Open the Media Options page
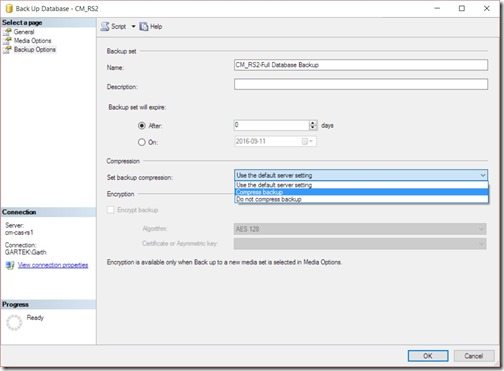504x371 pixels. click(32, 41)
